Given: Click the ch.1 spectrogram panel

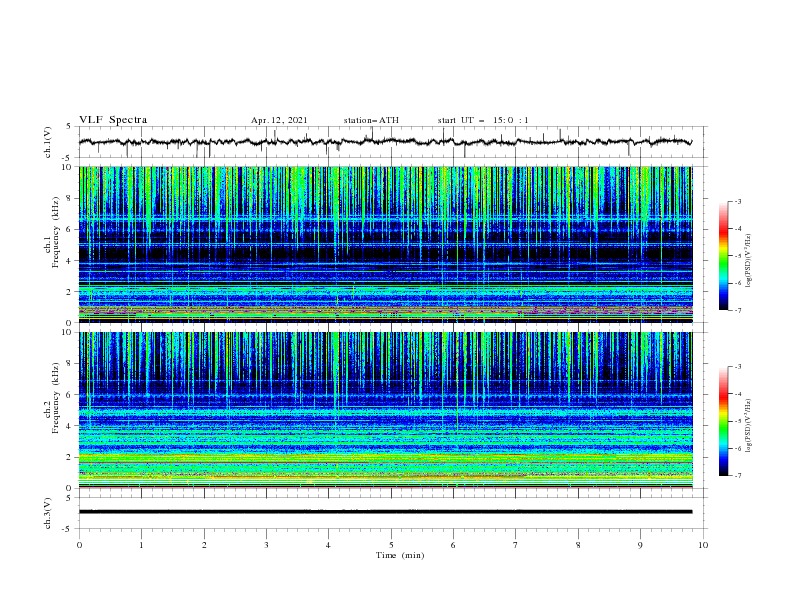Looking at the screenshot, I should click(385, 244).
